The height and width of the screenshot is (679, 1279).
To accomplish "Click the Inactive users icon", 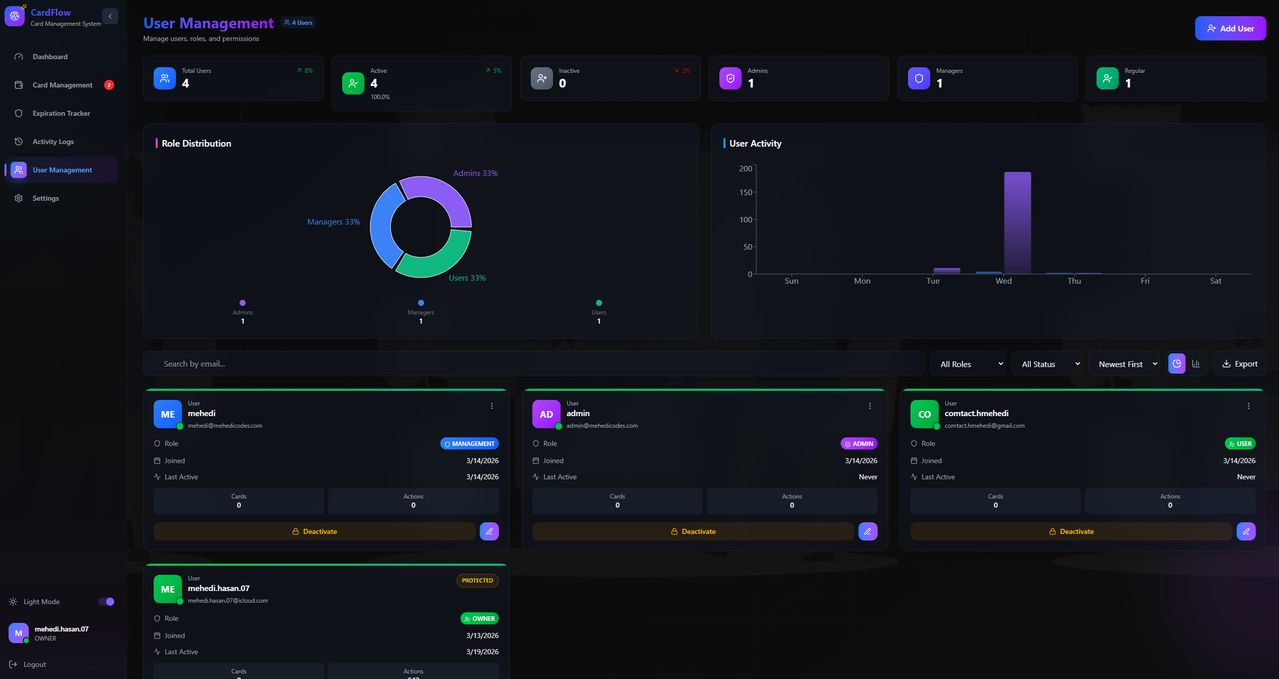I will pos(541,78).
